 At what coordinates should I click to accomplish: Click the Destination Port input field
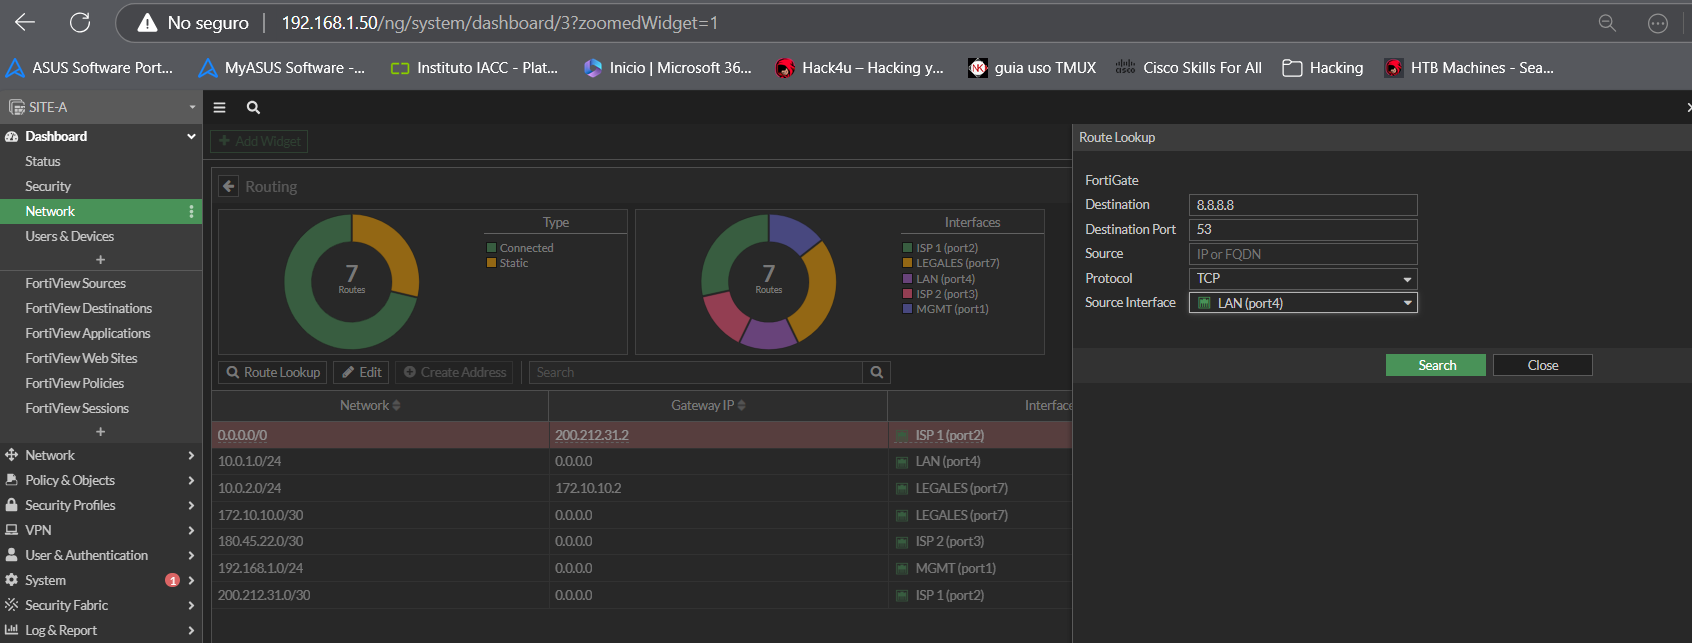click(x=1302, y=230)
